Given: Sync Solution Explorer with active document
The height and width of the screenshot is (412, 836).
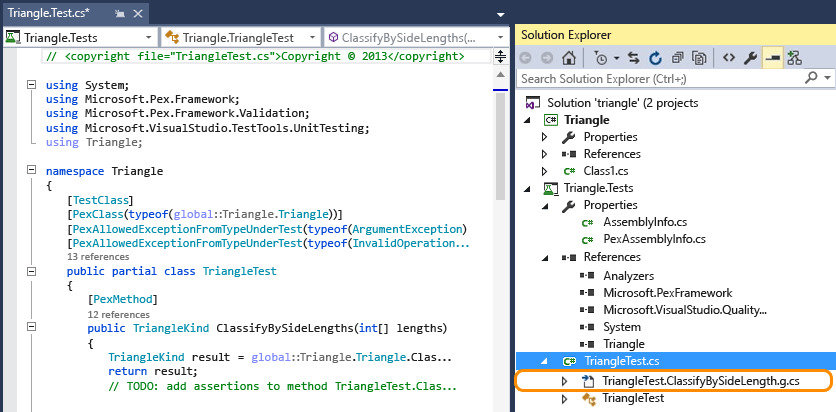Looking at the screenshot, I should point(633,58).
